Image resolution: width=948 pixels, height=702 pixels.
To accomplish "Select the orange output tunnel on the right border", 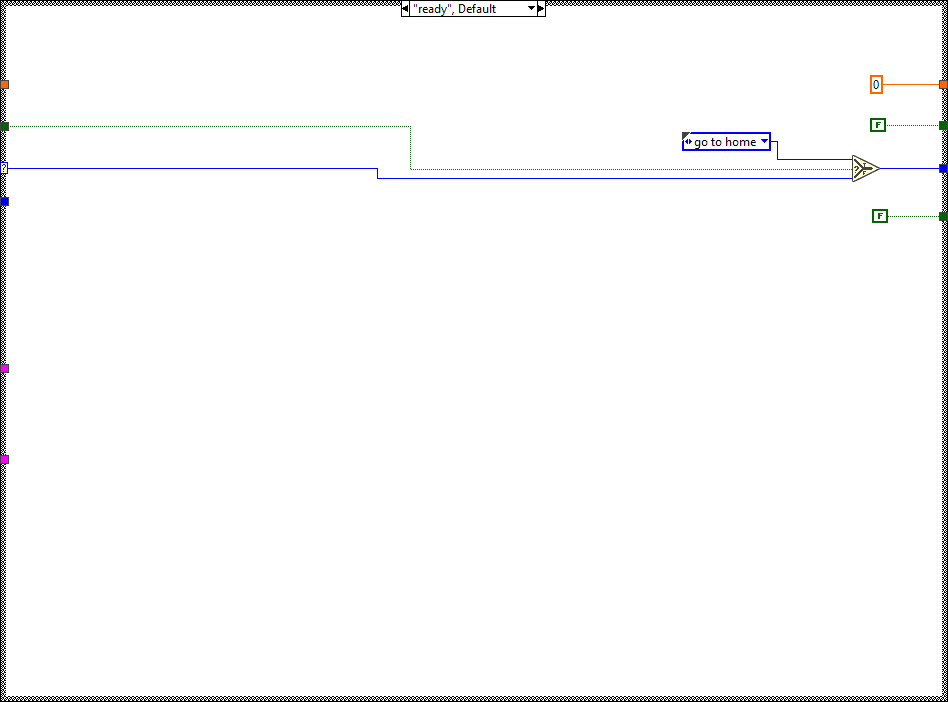I will [x=943, y=85].
